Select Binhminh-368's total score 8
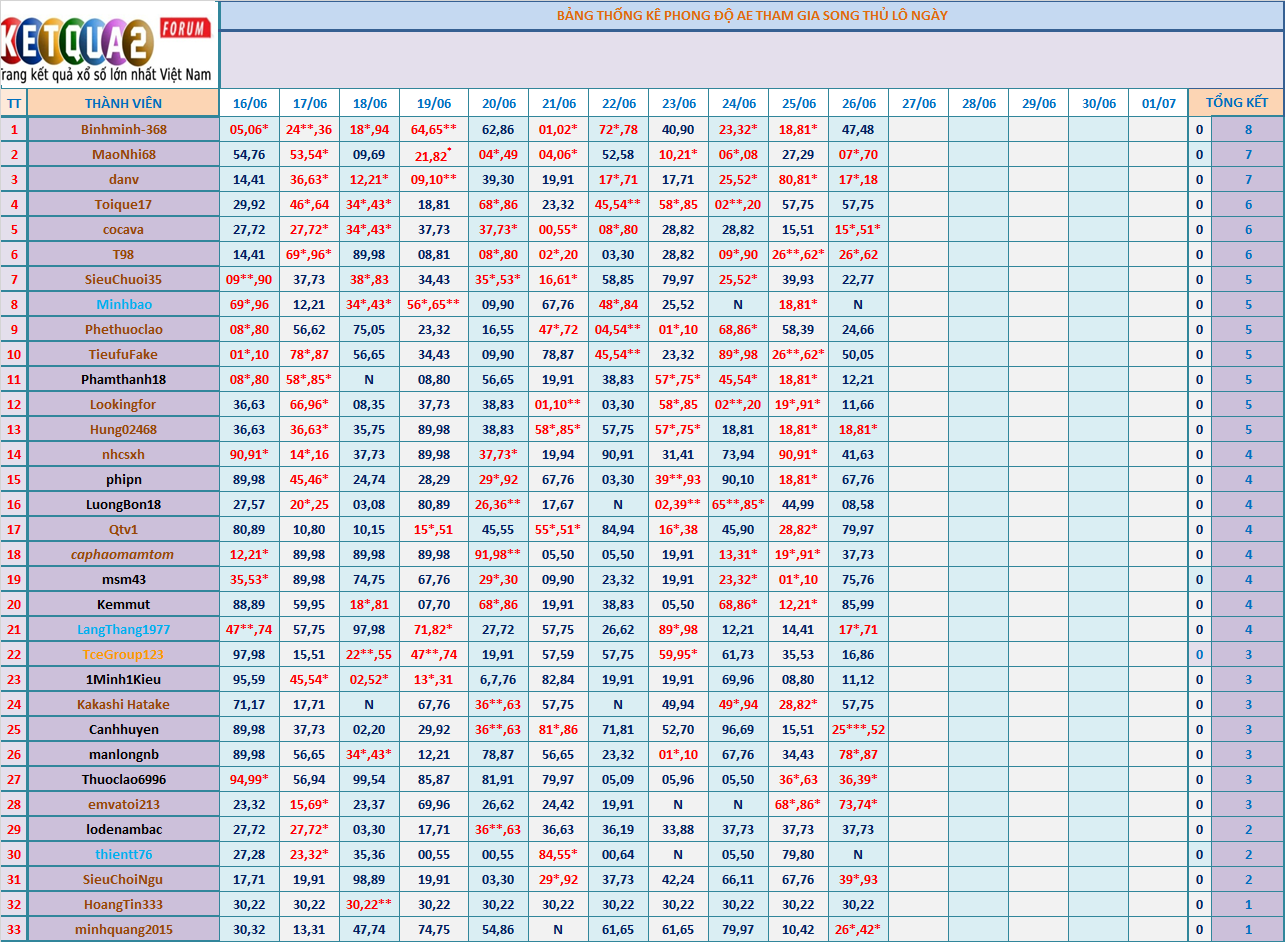Viewport: 1285px width, 942px height. [1248, 129]
